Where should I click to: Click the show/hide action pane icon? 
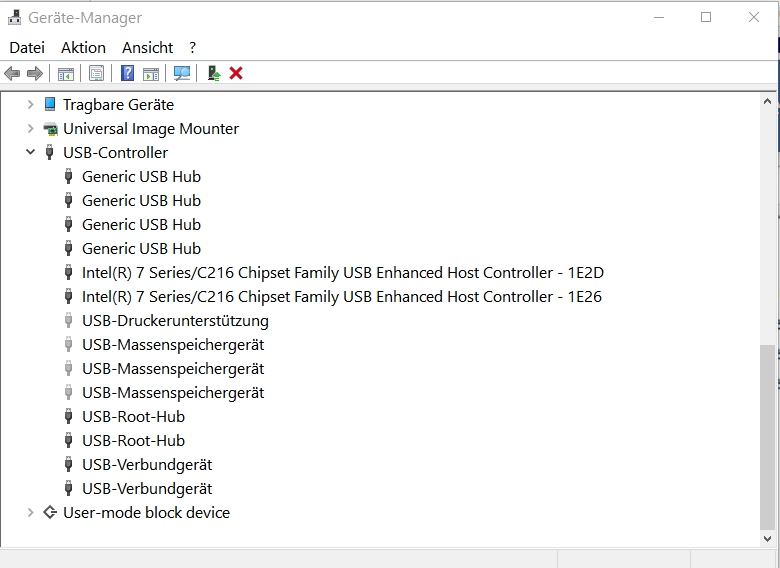151,73
